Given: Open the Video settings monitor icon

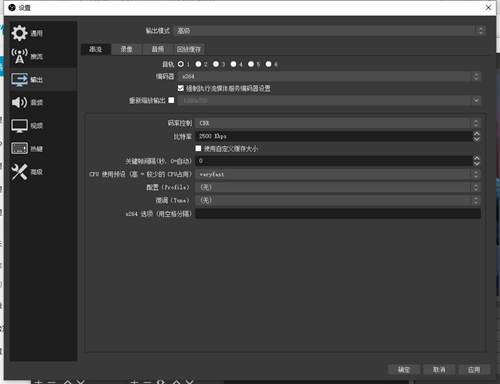Looking at the screenshot, I should (19, 126).
